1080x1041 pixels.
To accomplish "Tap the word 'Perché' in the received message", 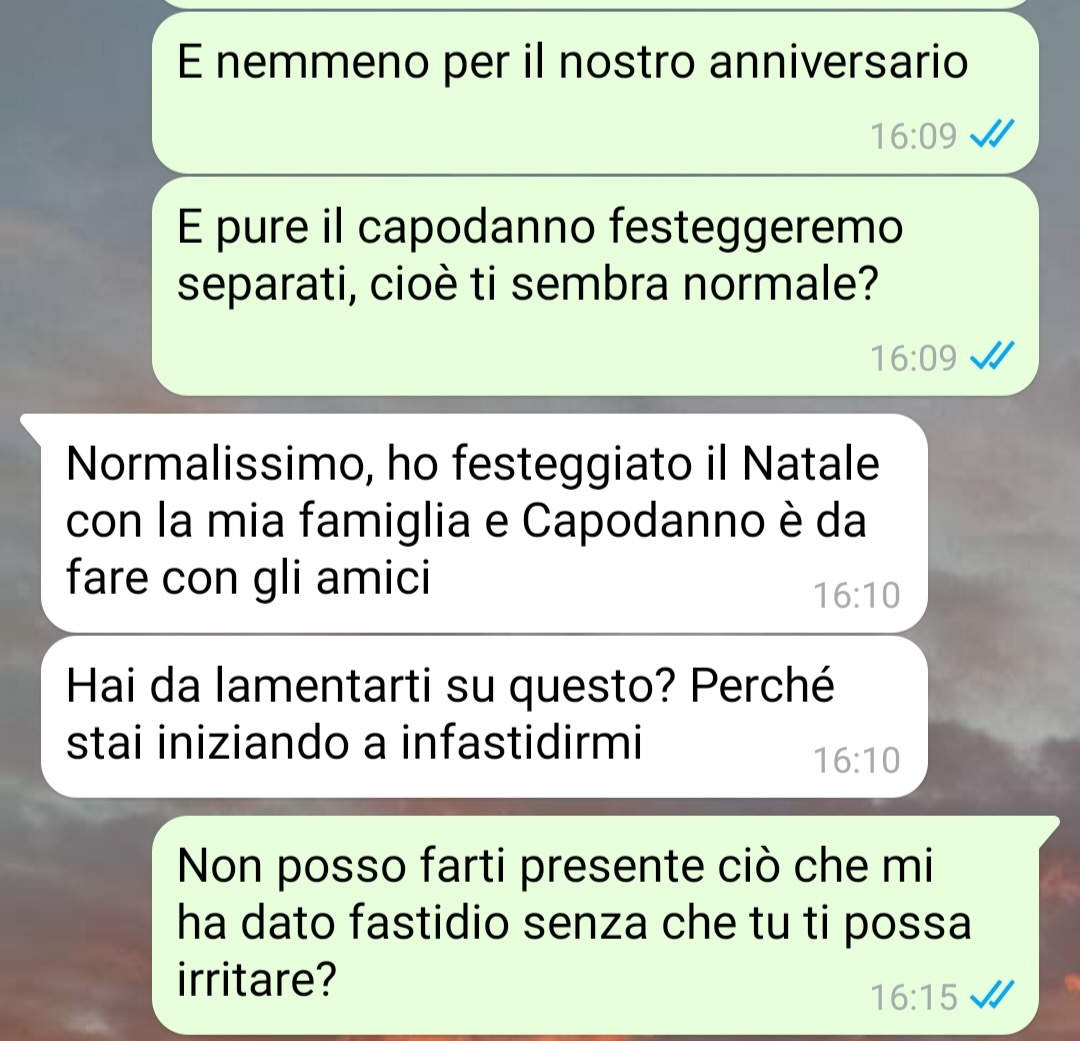I will click(x=762, y=686).
